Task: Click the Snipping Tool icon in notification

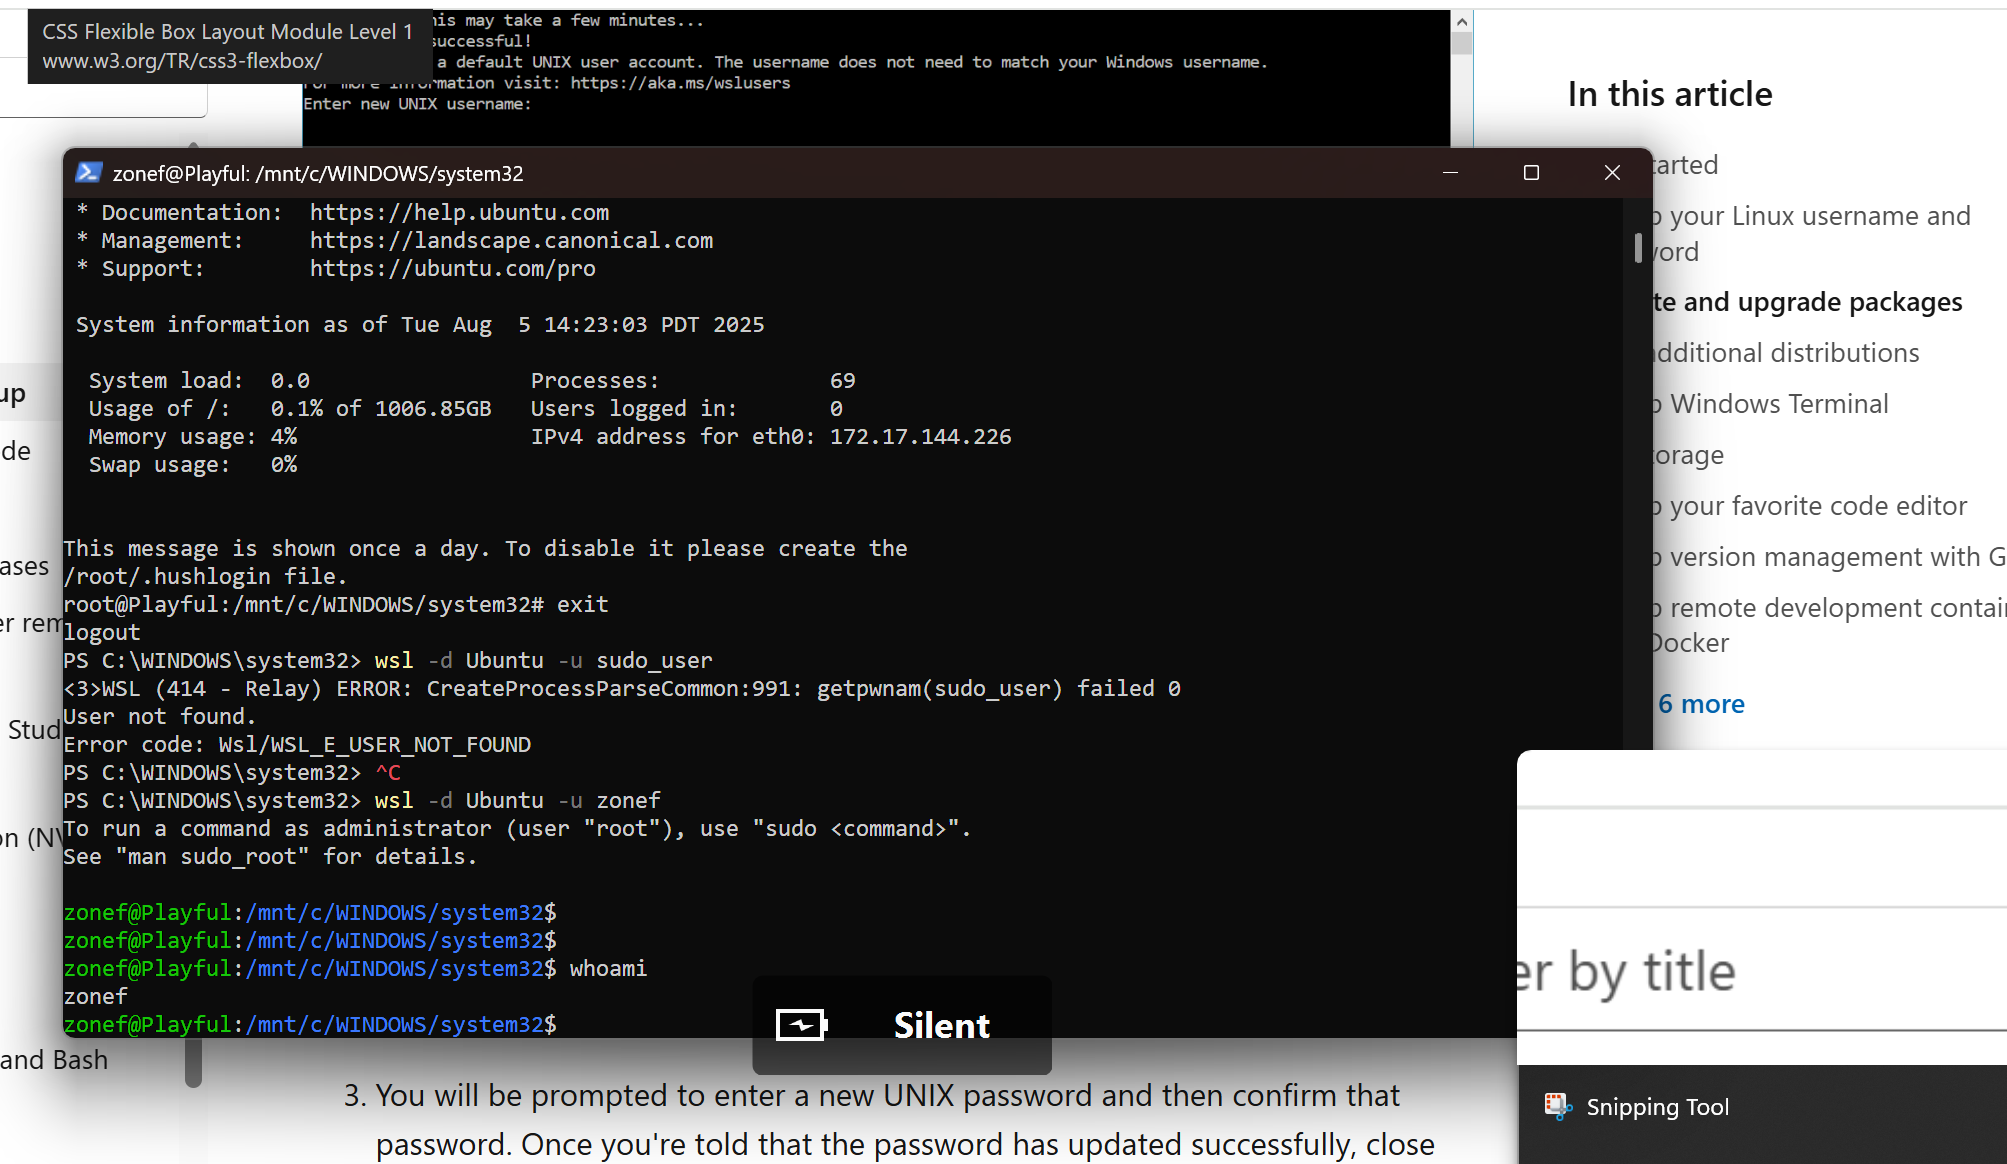Action: tap(1558, 1106)
